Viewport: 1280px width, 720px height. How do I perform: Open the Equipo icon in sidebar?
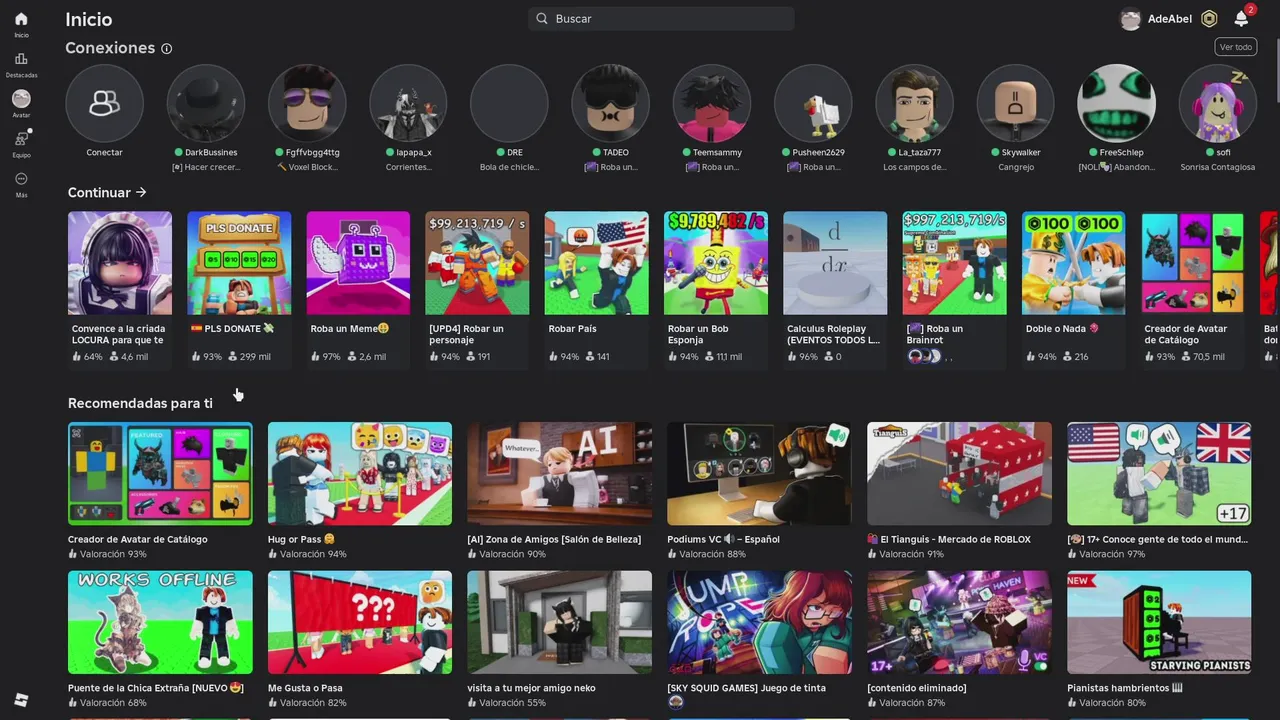21,139
